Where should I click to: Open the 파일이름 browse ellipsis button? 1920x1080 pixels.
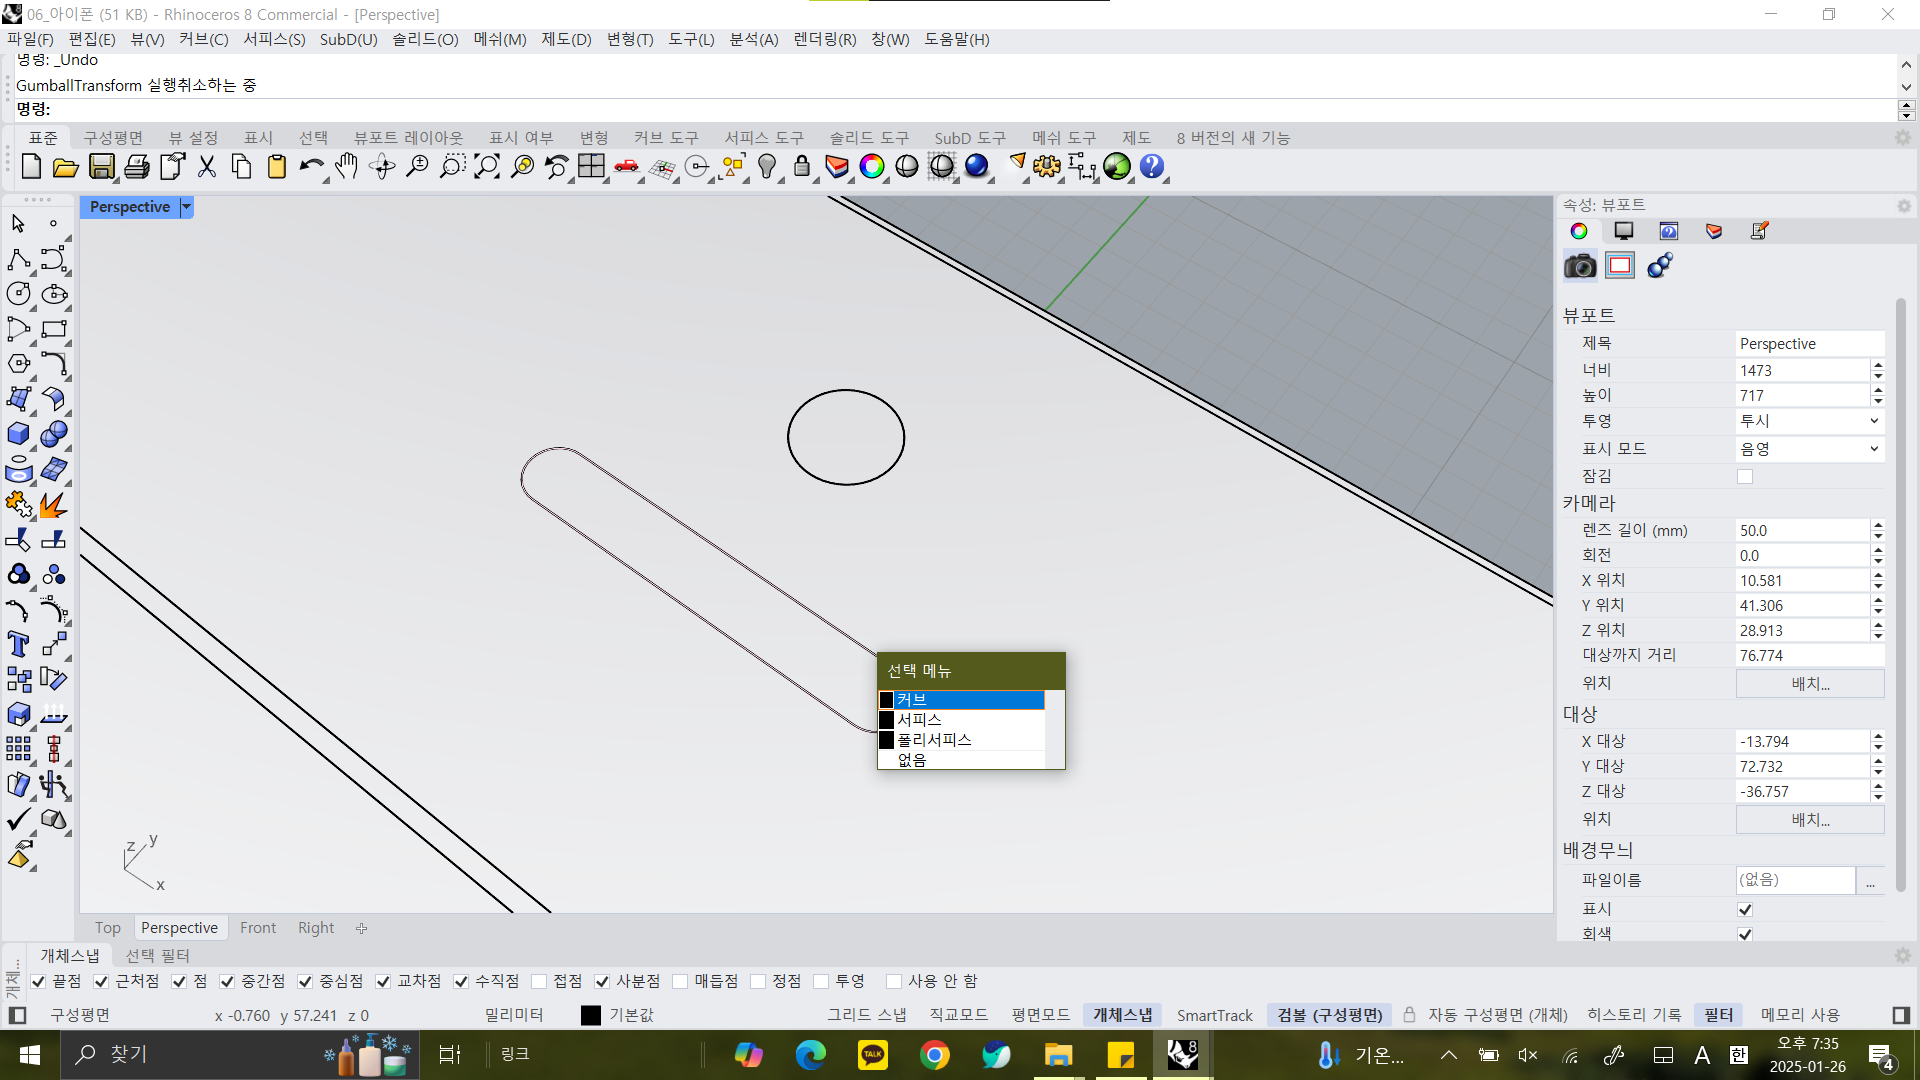point(1870,881)
